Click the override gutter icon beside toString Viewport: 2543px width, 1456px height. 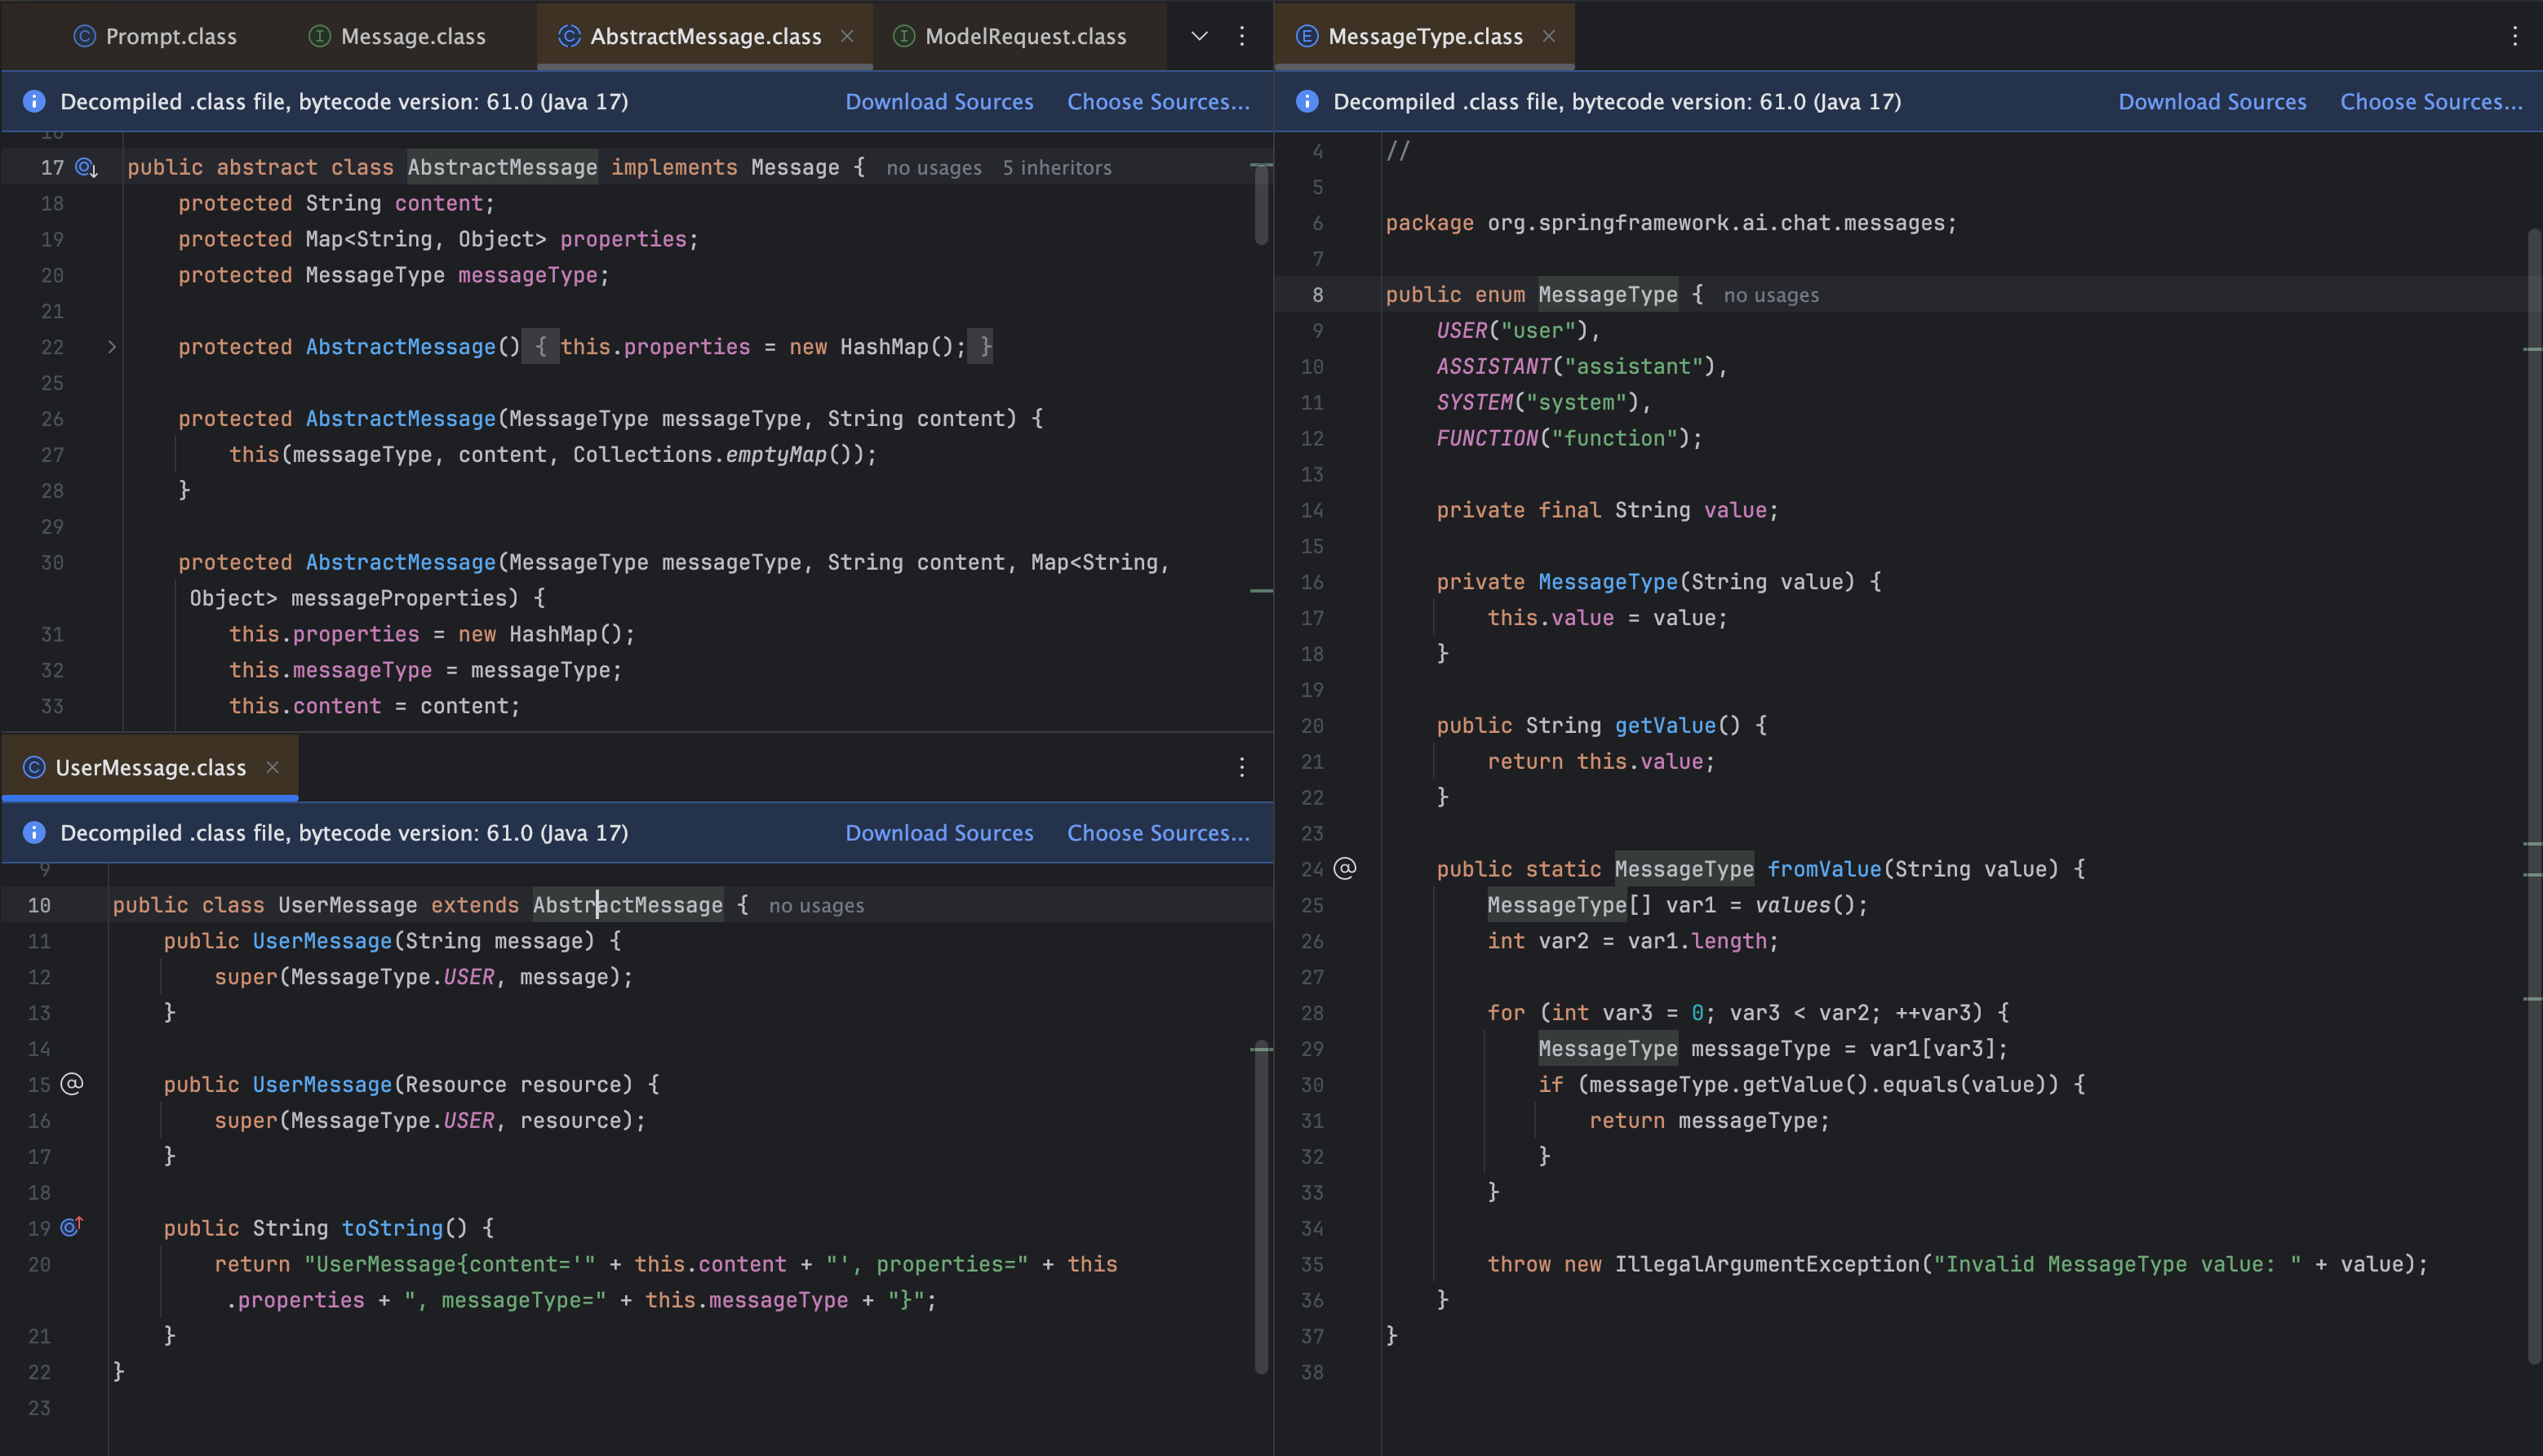(72, 1227)
